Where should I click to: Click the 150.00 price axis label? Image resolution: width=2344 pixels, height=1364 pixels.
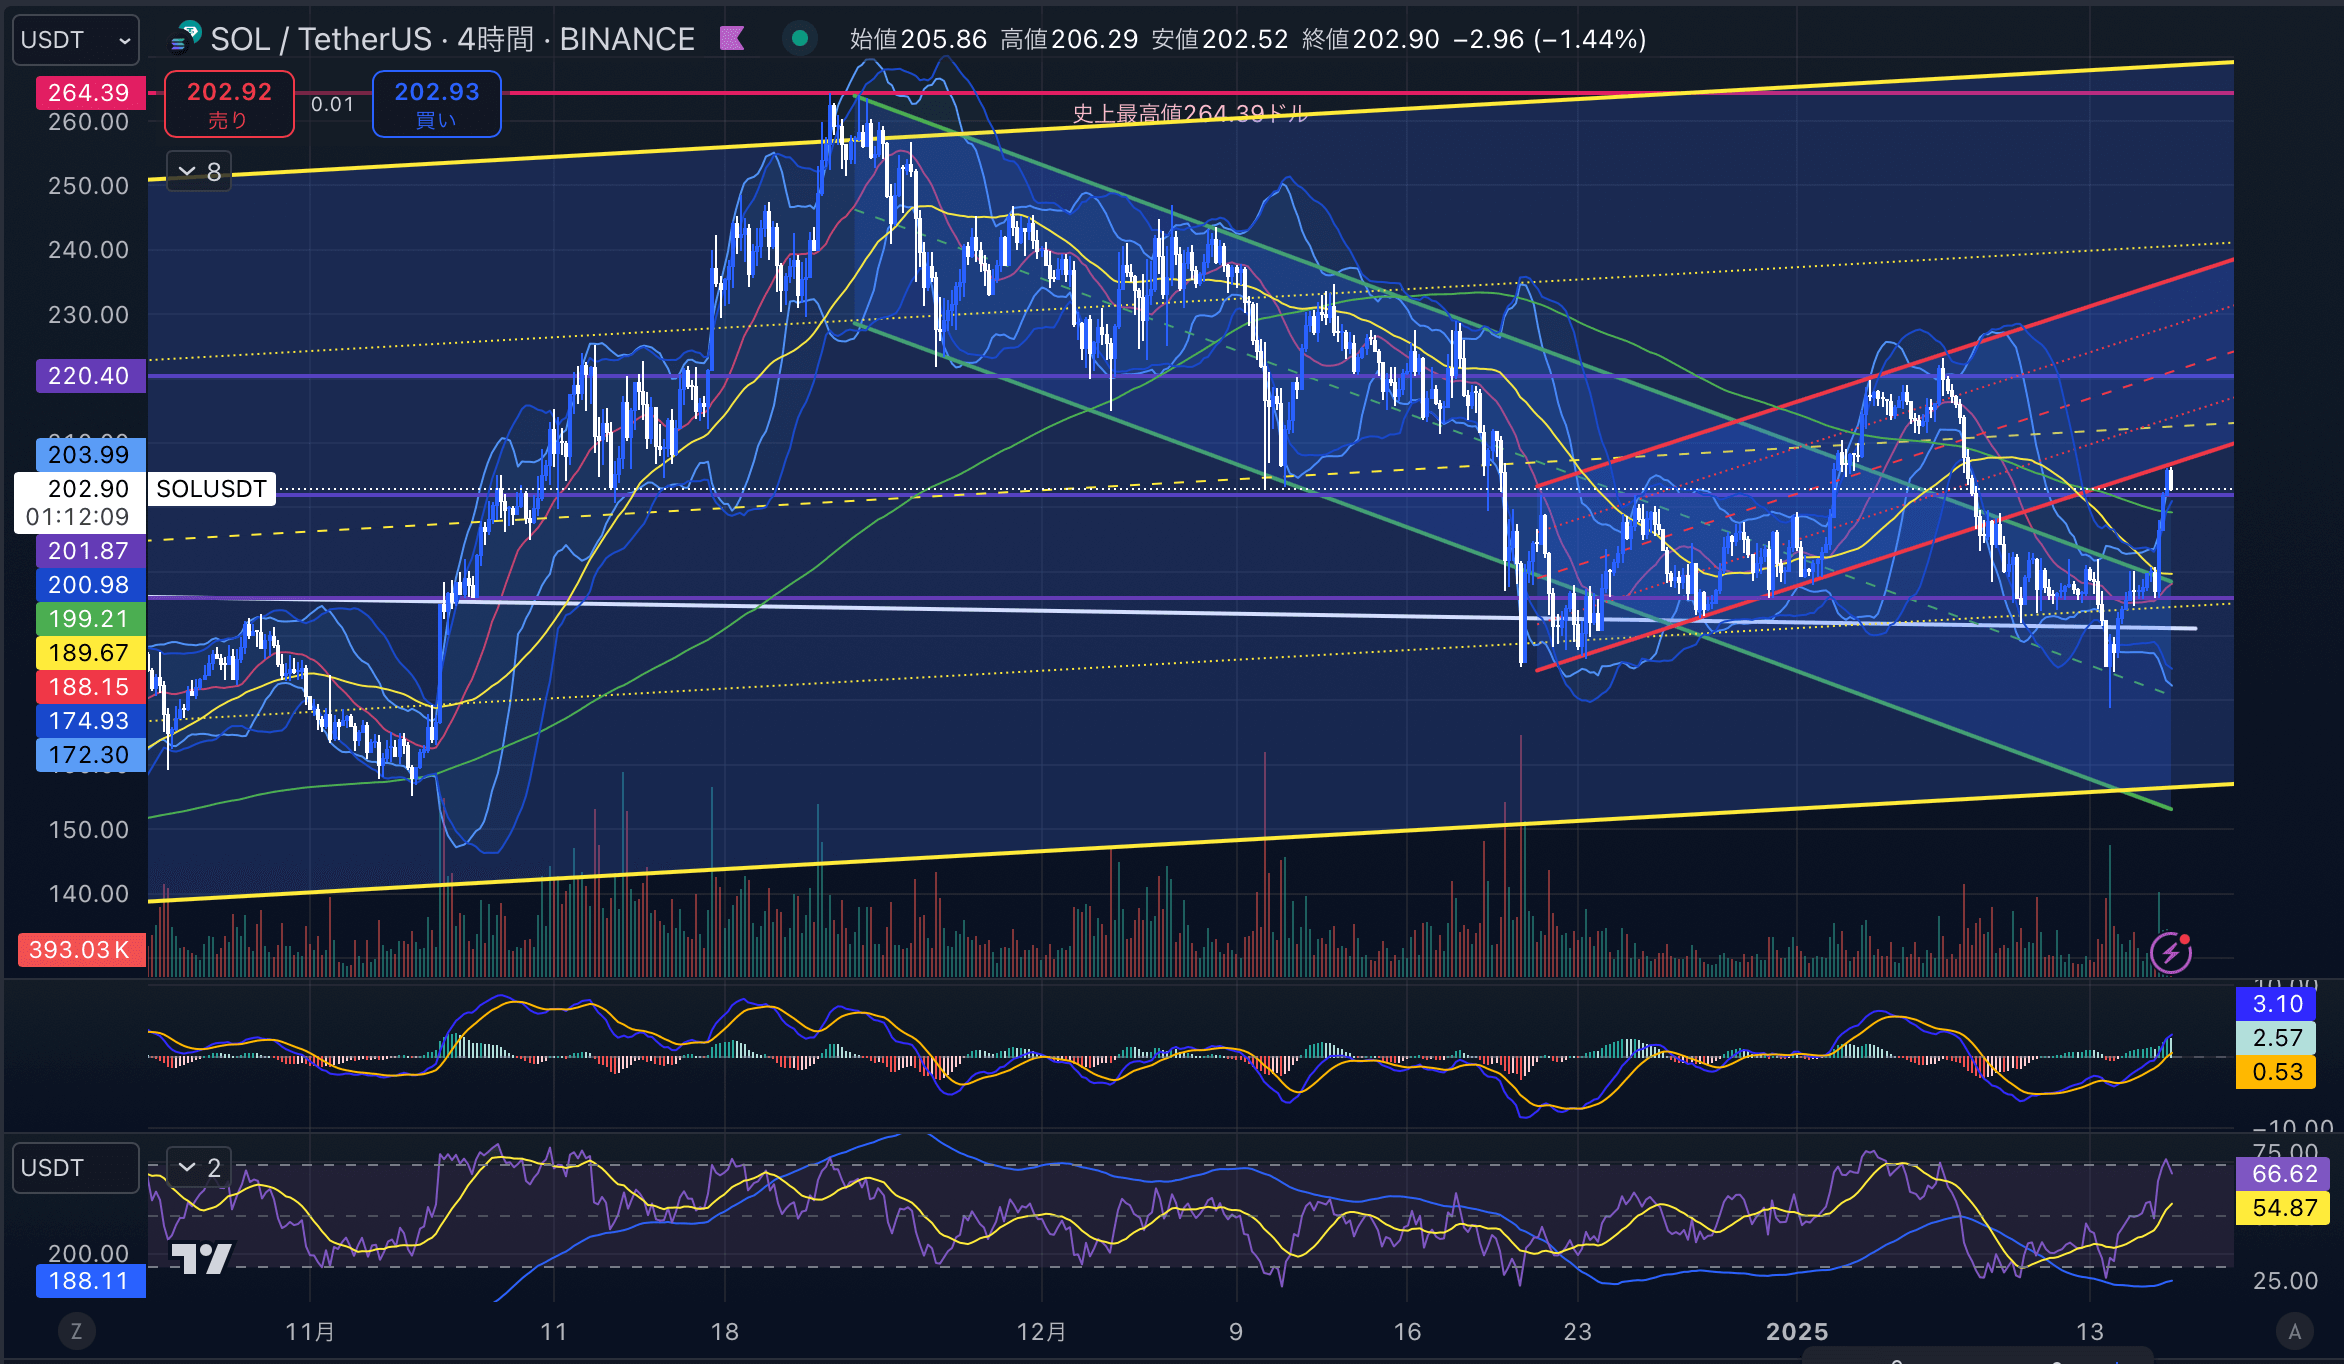tap(89, 830)
